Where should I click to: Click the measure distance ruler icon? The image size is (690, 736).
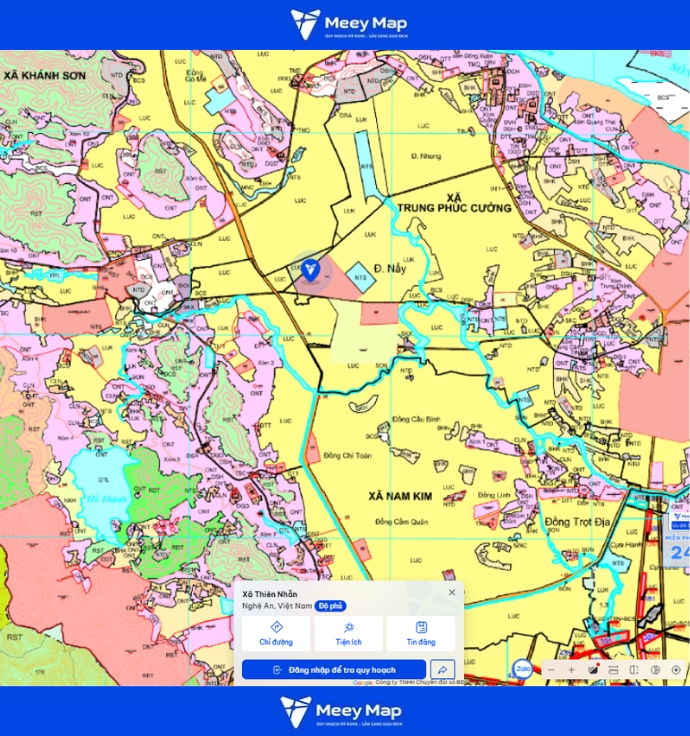click(x=613, y=670)
